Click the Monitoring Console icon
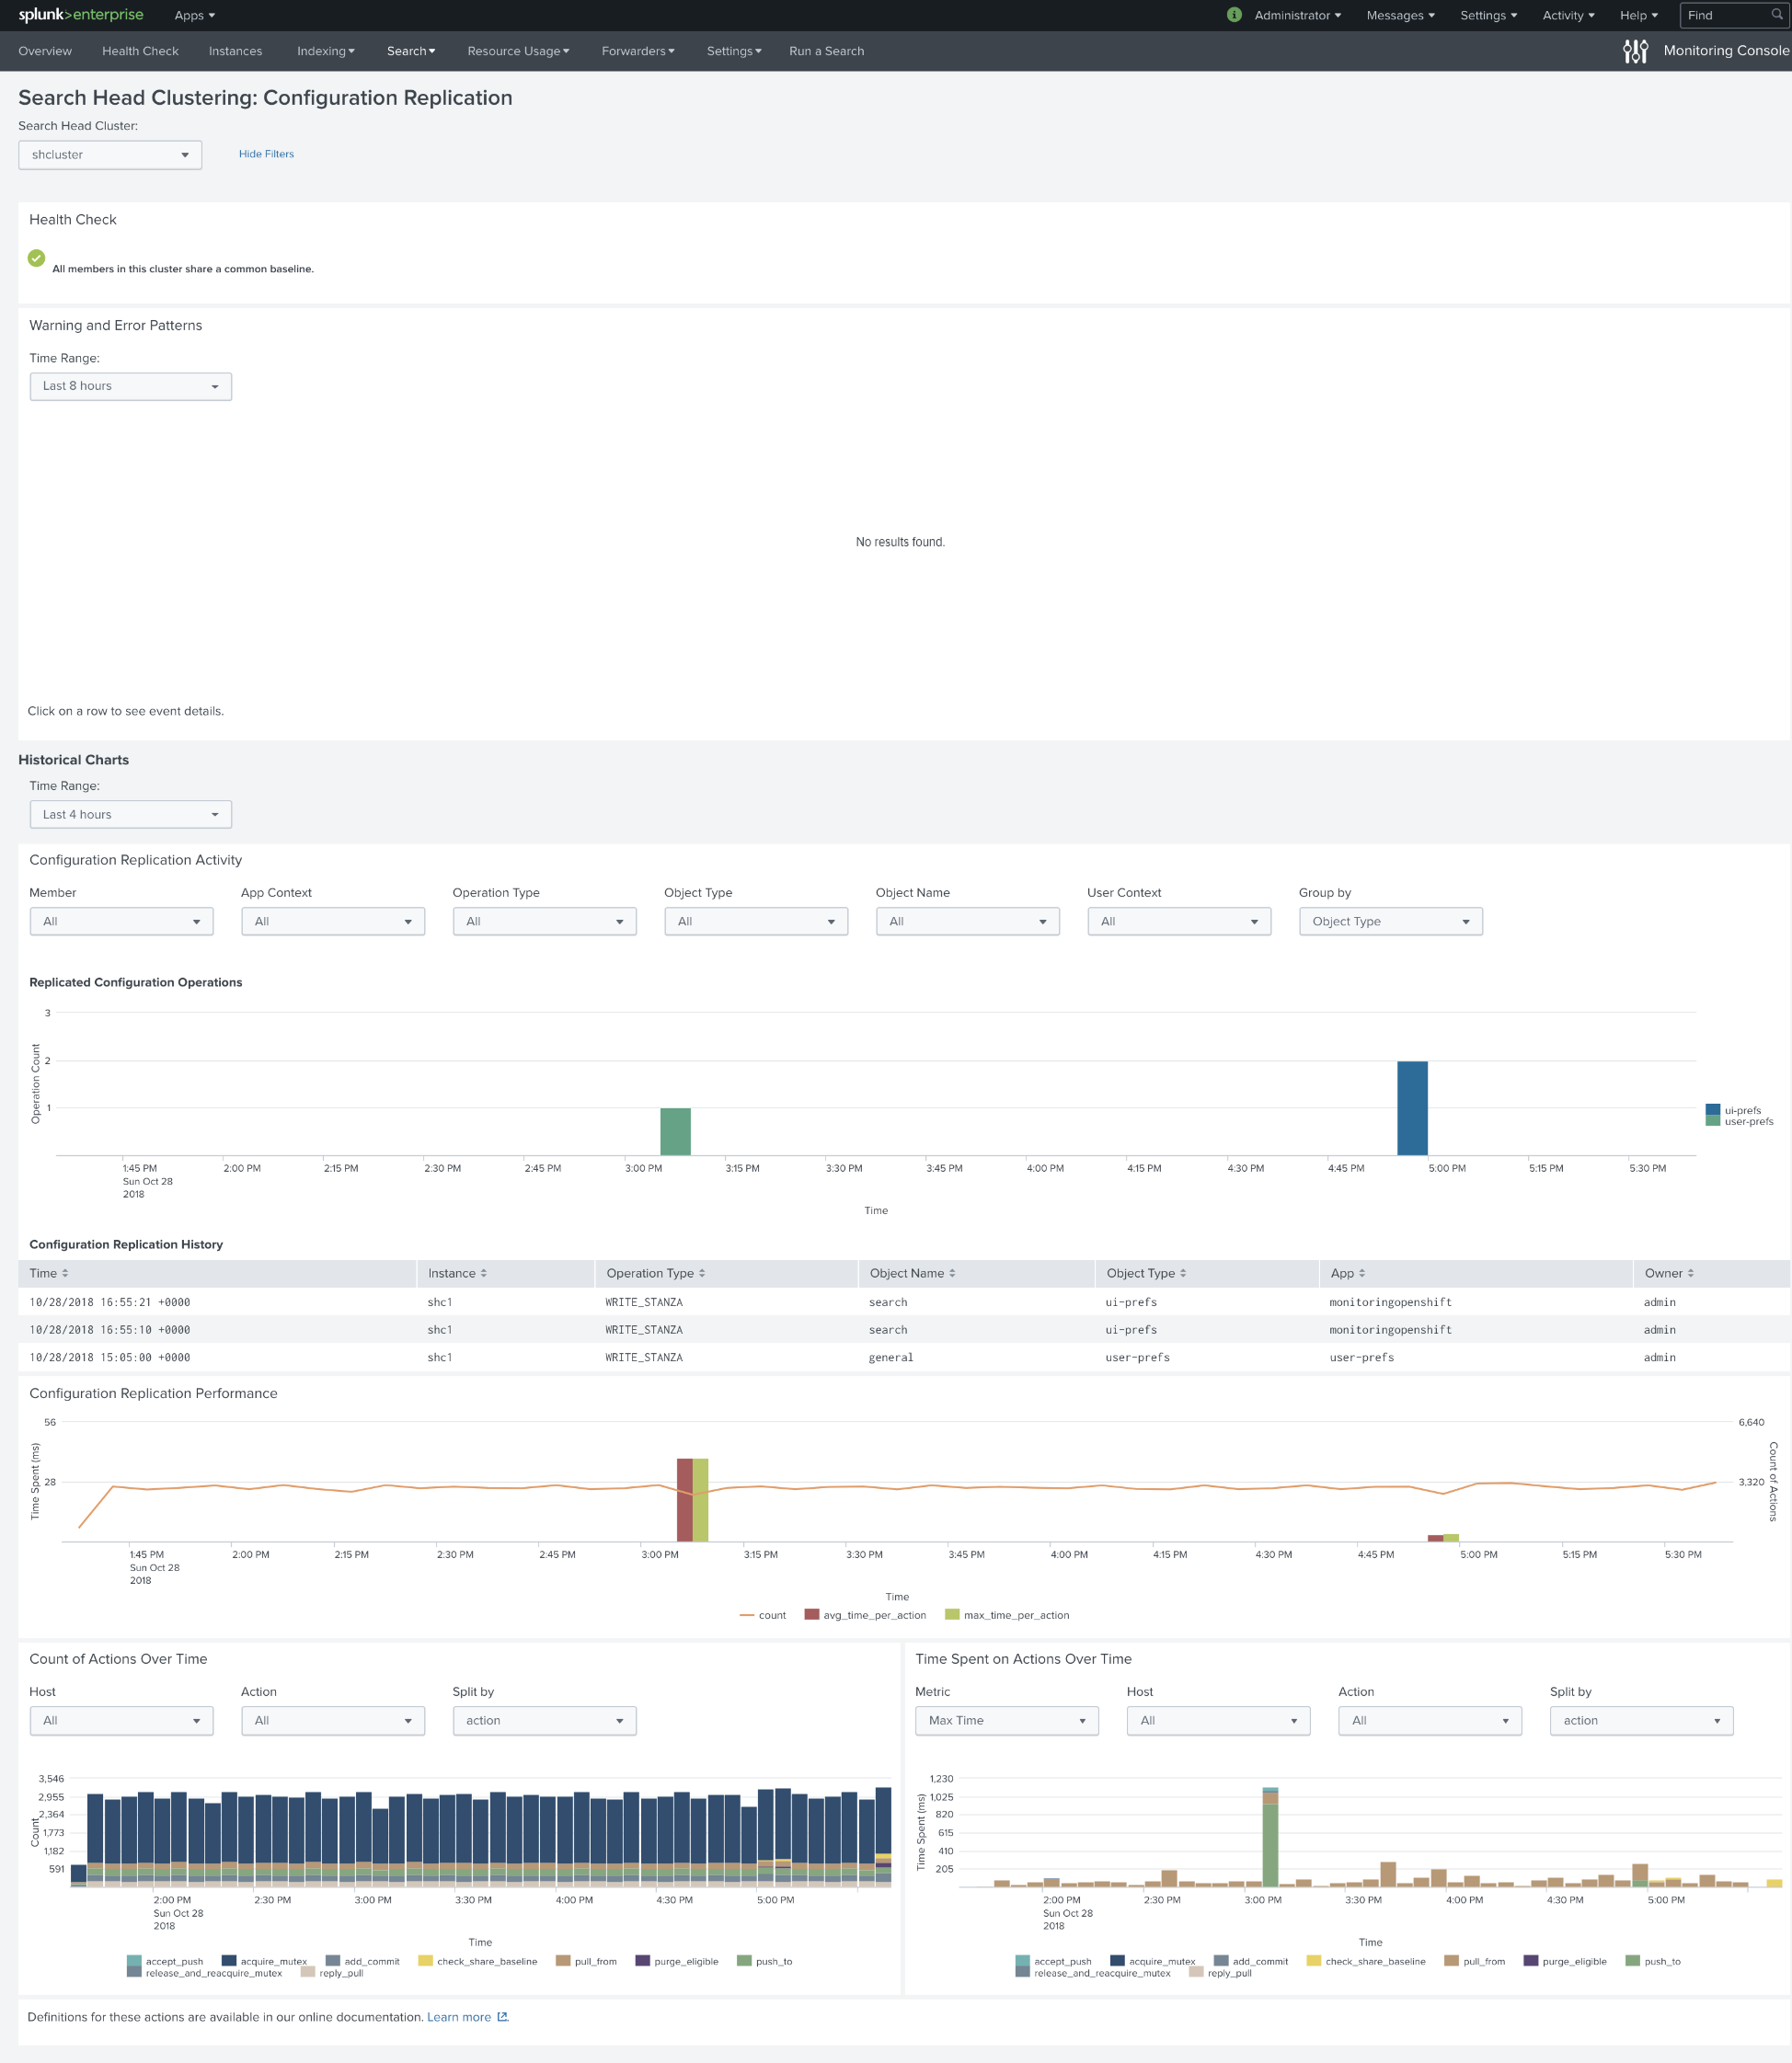This screenshot has width=1792, height=2063. pos(1636,51)
